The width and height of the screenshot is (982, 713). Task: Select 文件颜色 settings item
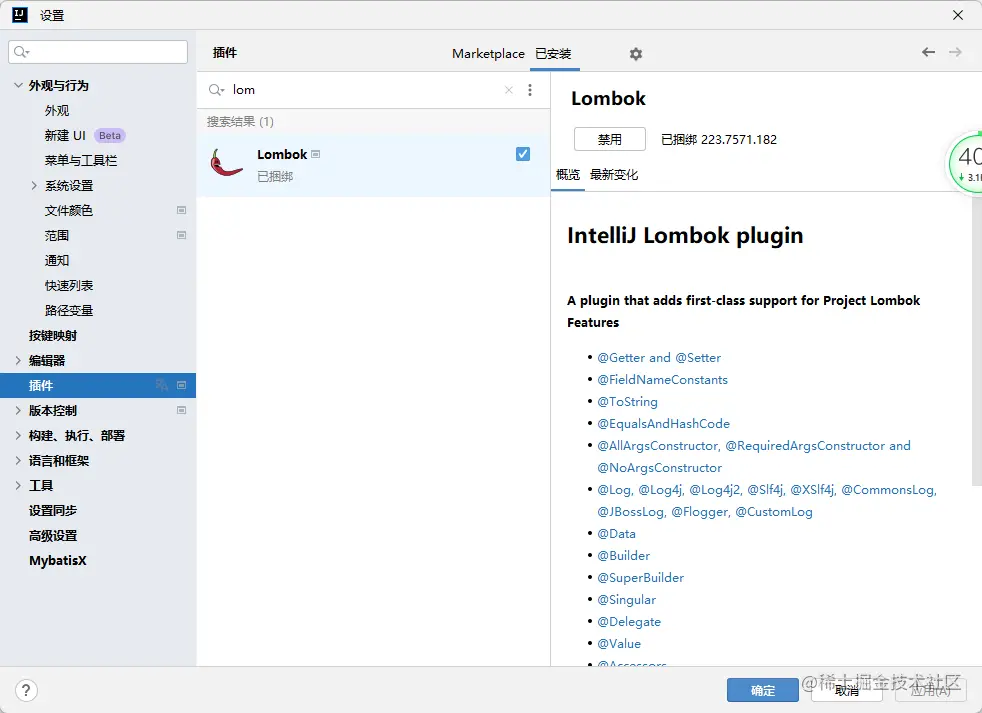(x=68, y=211)
